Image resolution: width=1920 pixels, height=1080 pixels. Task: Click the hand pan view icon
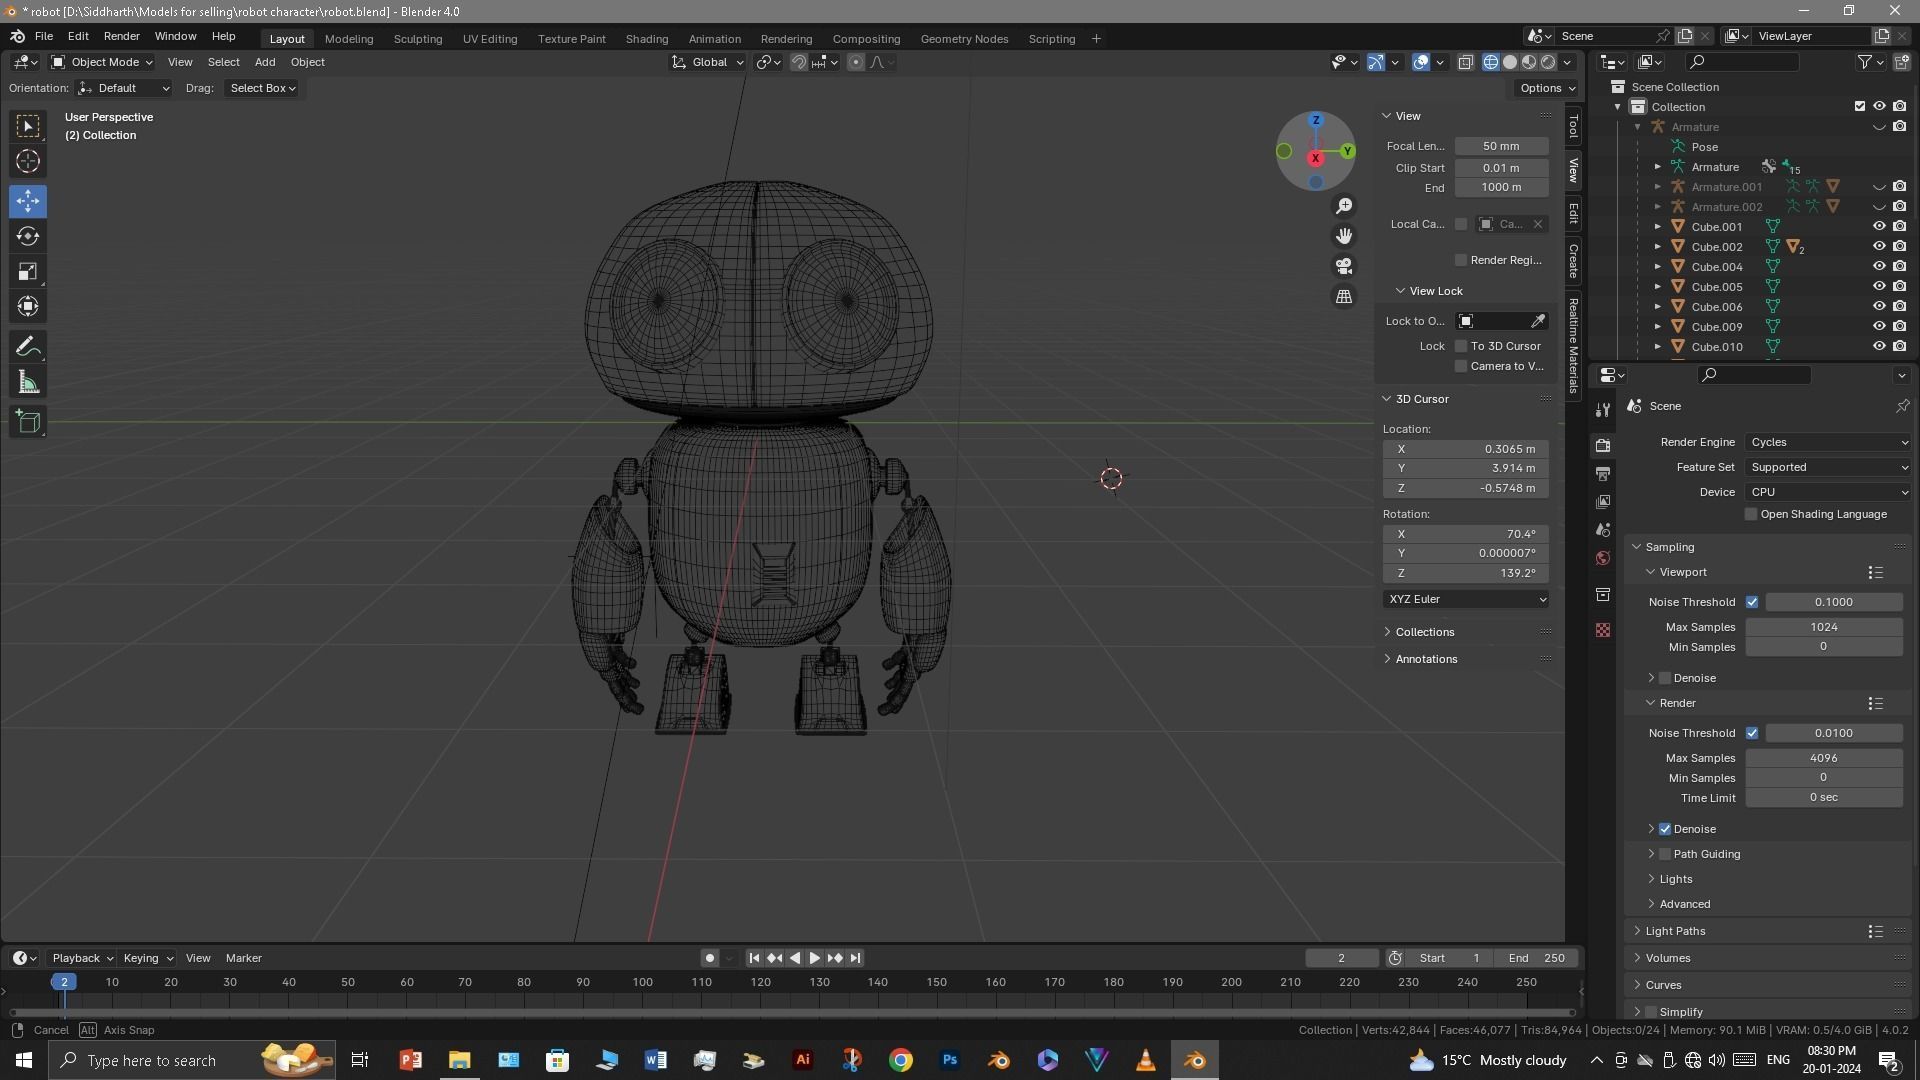[x=1344, y=236]
